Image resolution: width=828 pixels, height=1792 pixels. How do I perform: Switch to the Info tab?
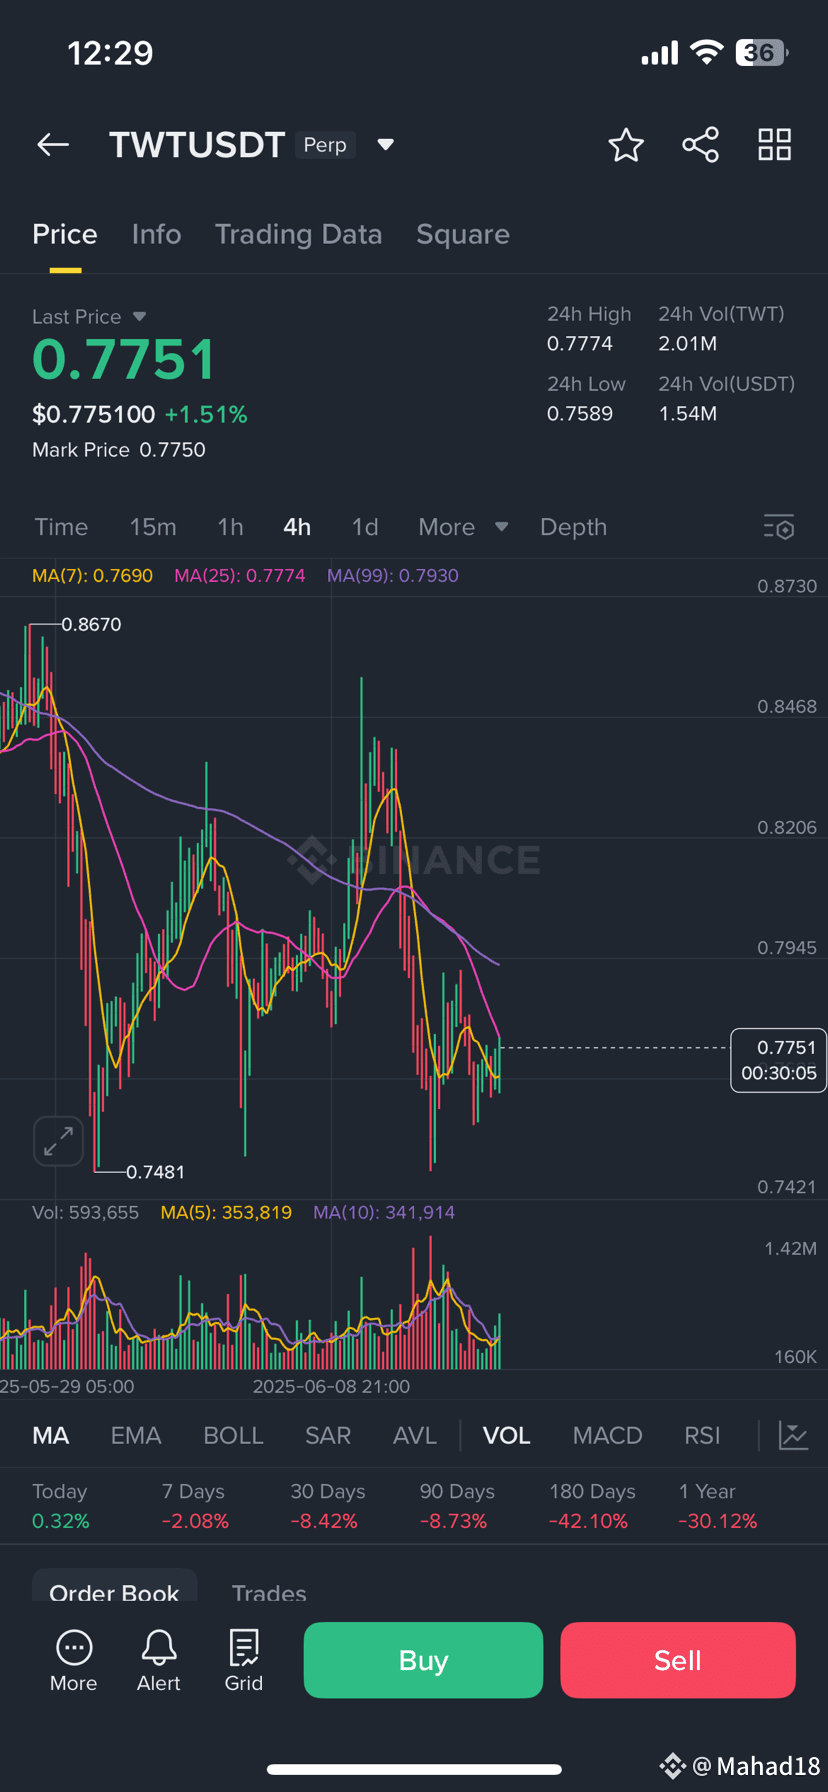(x=157, y=234)
